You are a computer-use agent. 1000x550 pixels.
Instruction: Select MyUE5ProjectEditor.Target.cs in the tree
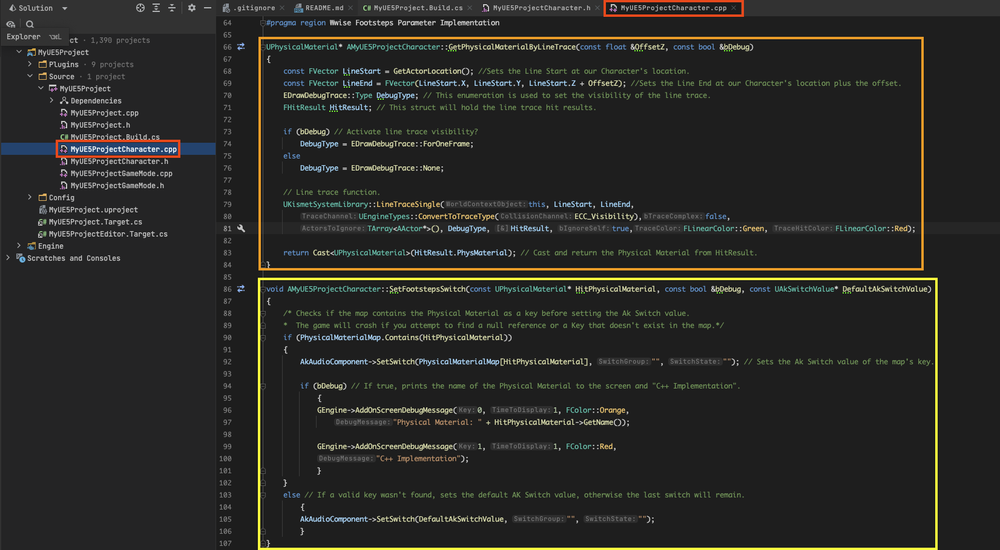pyautogui.click(x=108, y=234)
